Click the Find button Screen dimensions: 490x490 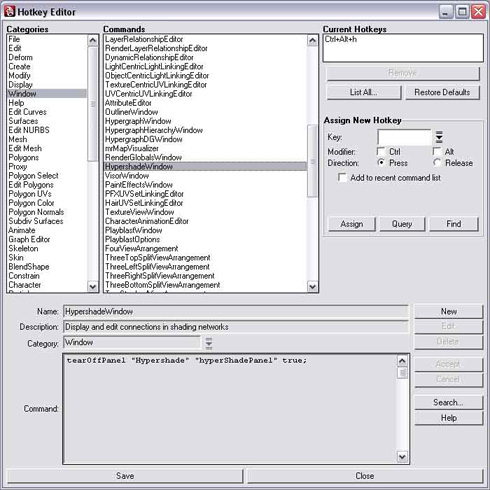454,224
